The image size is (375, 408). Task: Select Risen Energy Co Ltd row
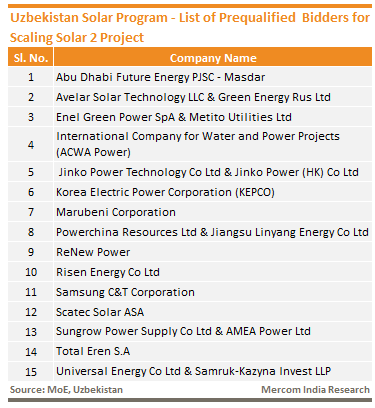(190, 272)
